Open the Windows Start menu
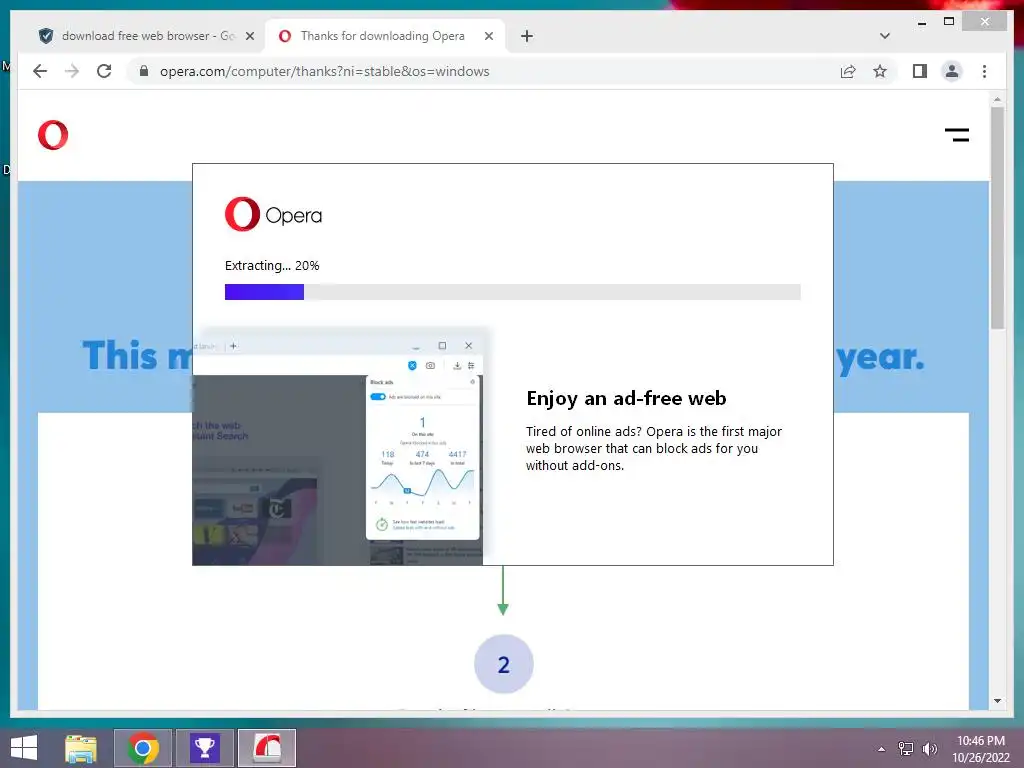This screenshot has height=768, width=1024. coord(24,748)
